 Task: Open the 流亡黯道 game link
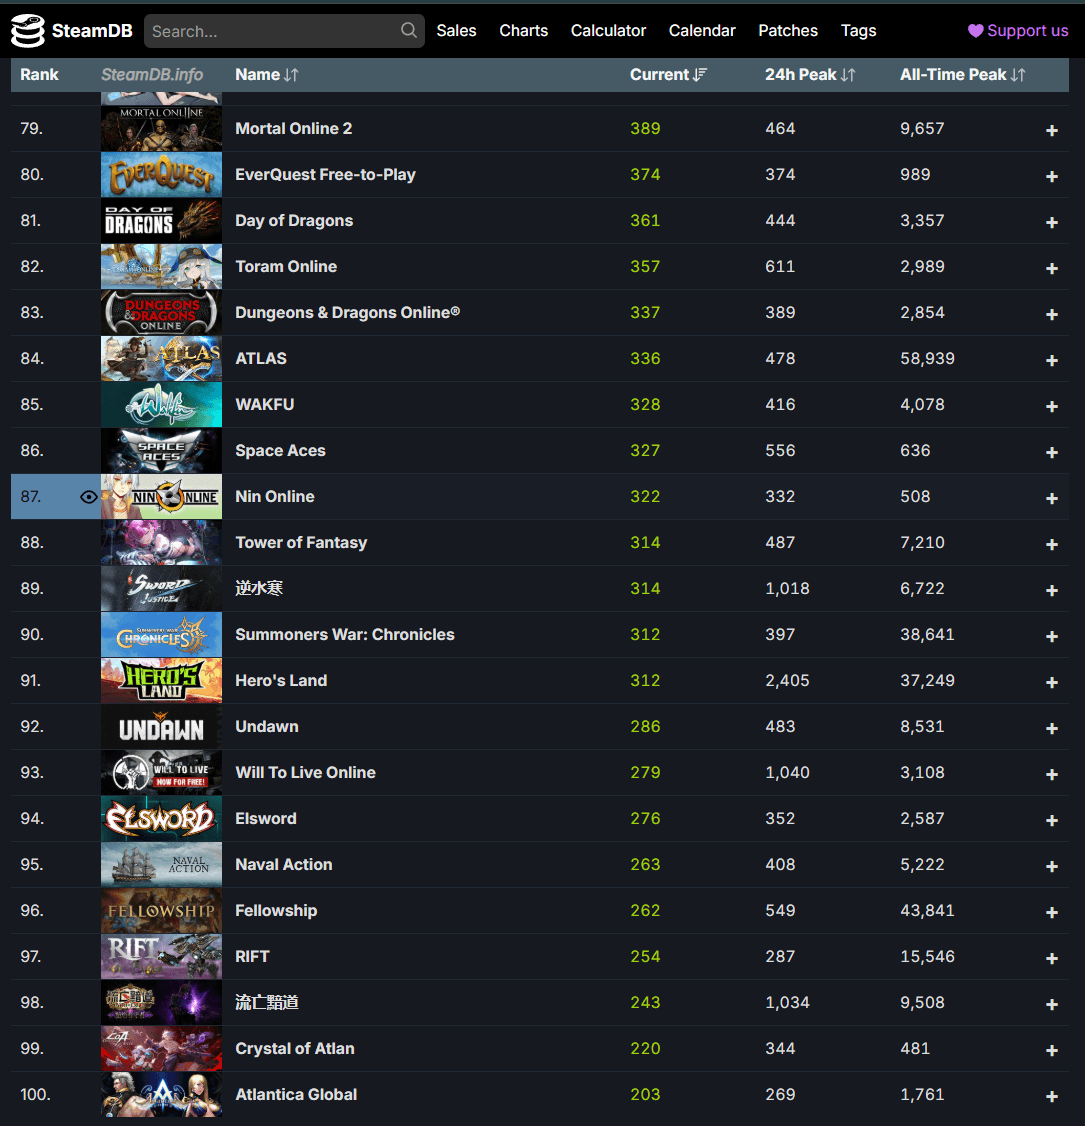click(266, 1002)
